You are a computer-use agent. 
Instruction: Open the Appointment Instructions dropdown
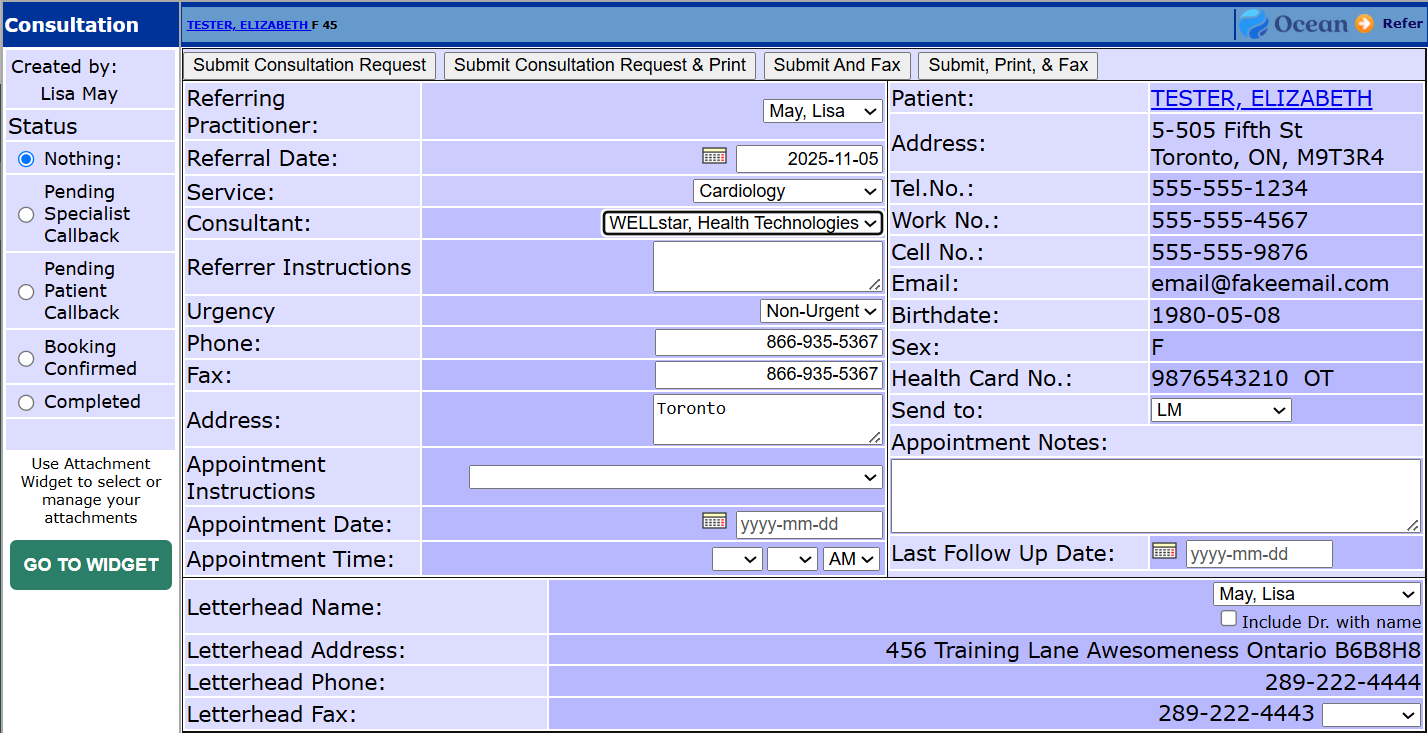point(675,477)
